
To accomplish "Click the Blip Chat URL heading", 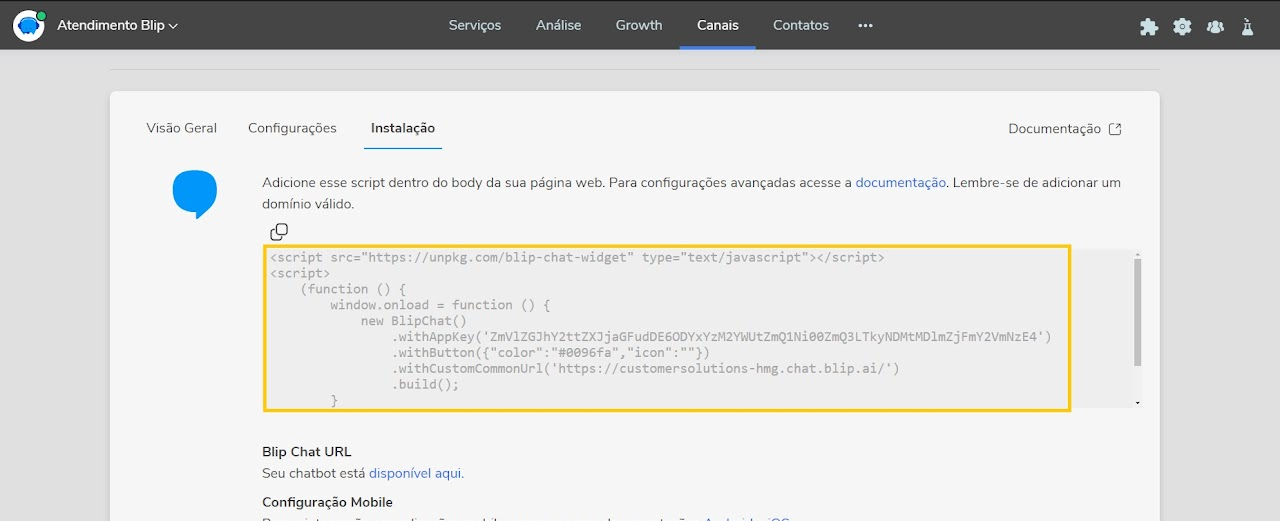I will point(307,452).
